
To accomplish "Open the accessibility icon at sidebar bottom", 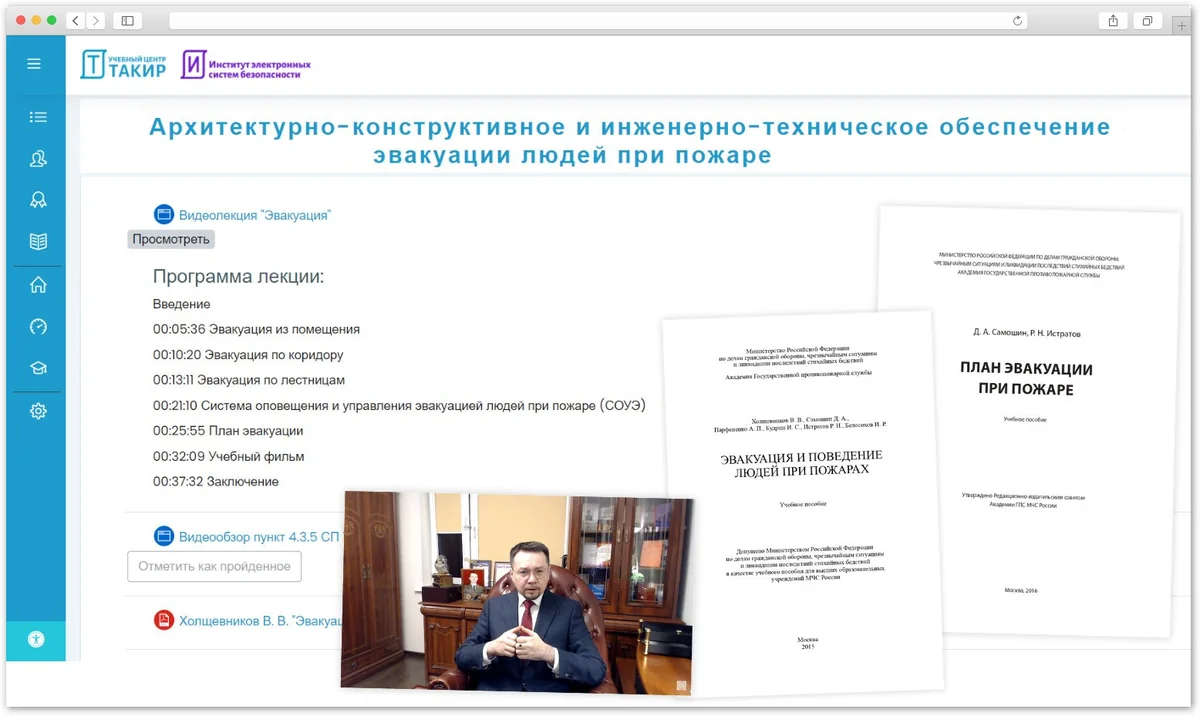I will [37, 640].
